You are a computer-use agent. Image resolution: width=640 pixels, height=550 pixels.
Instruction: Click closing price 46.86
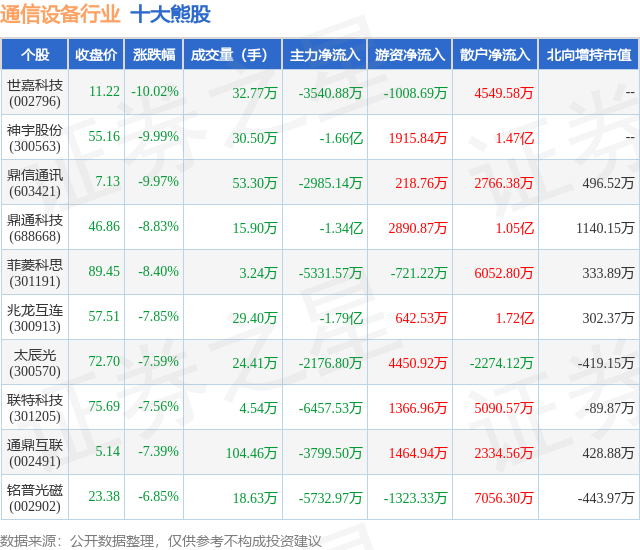coord(104,226)
